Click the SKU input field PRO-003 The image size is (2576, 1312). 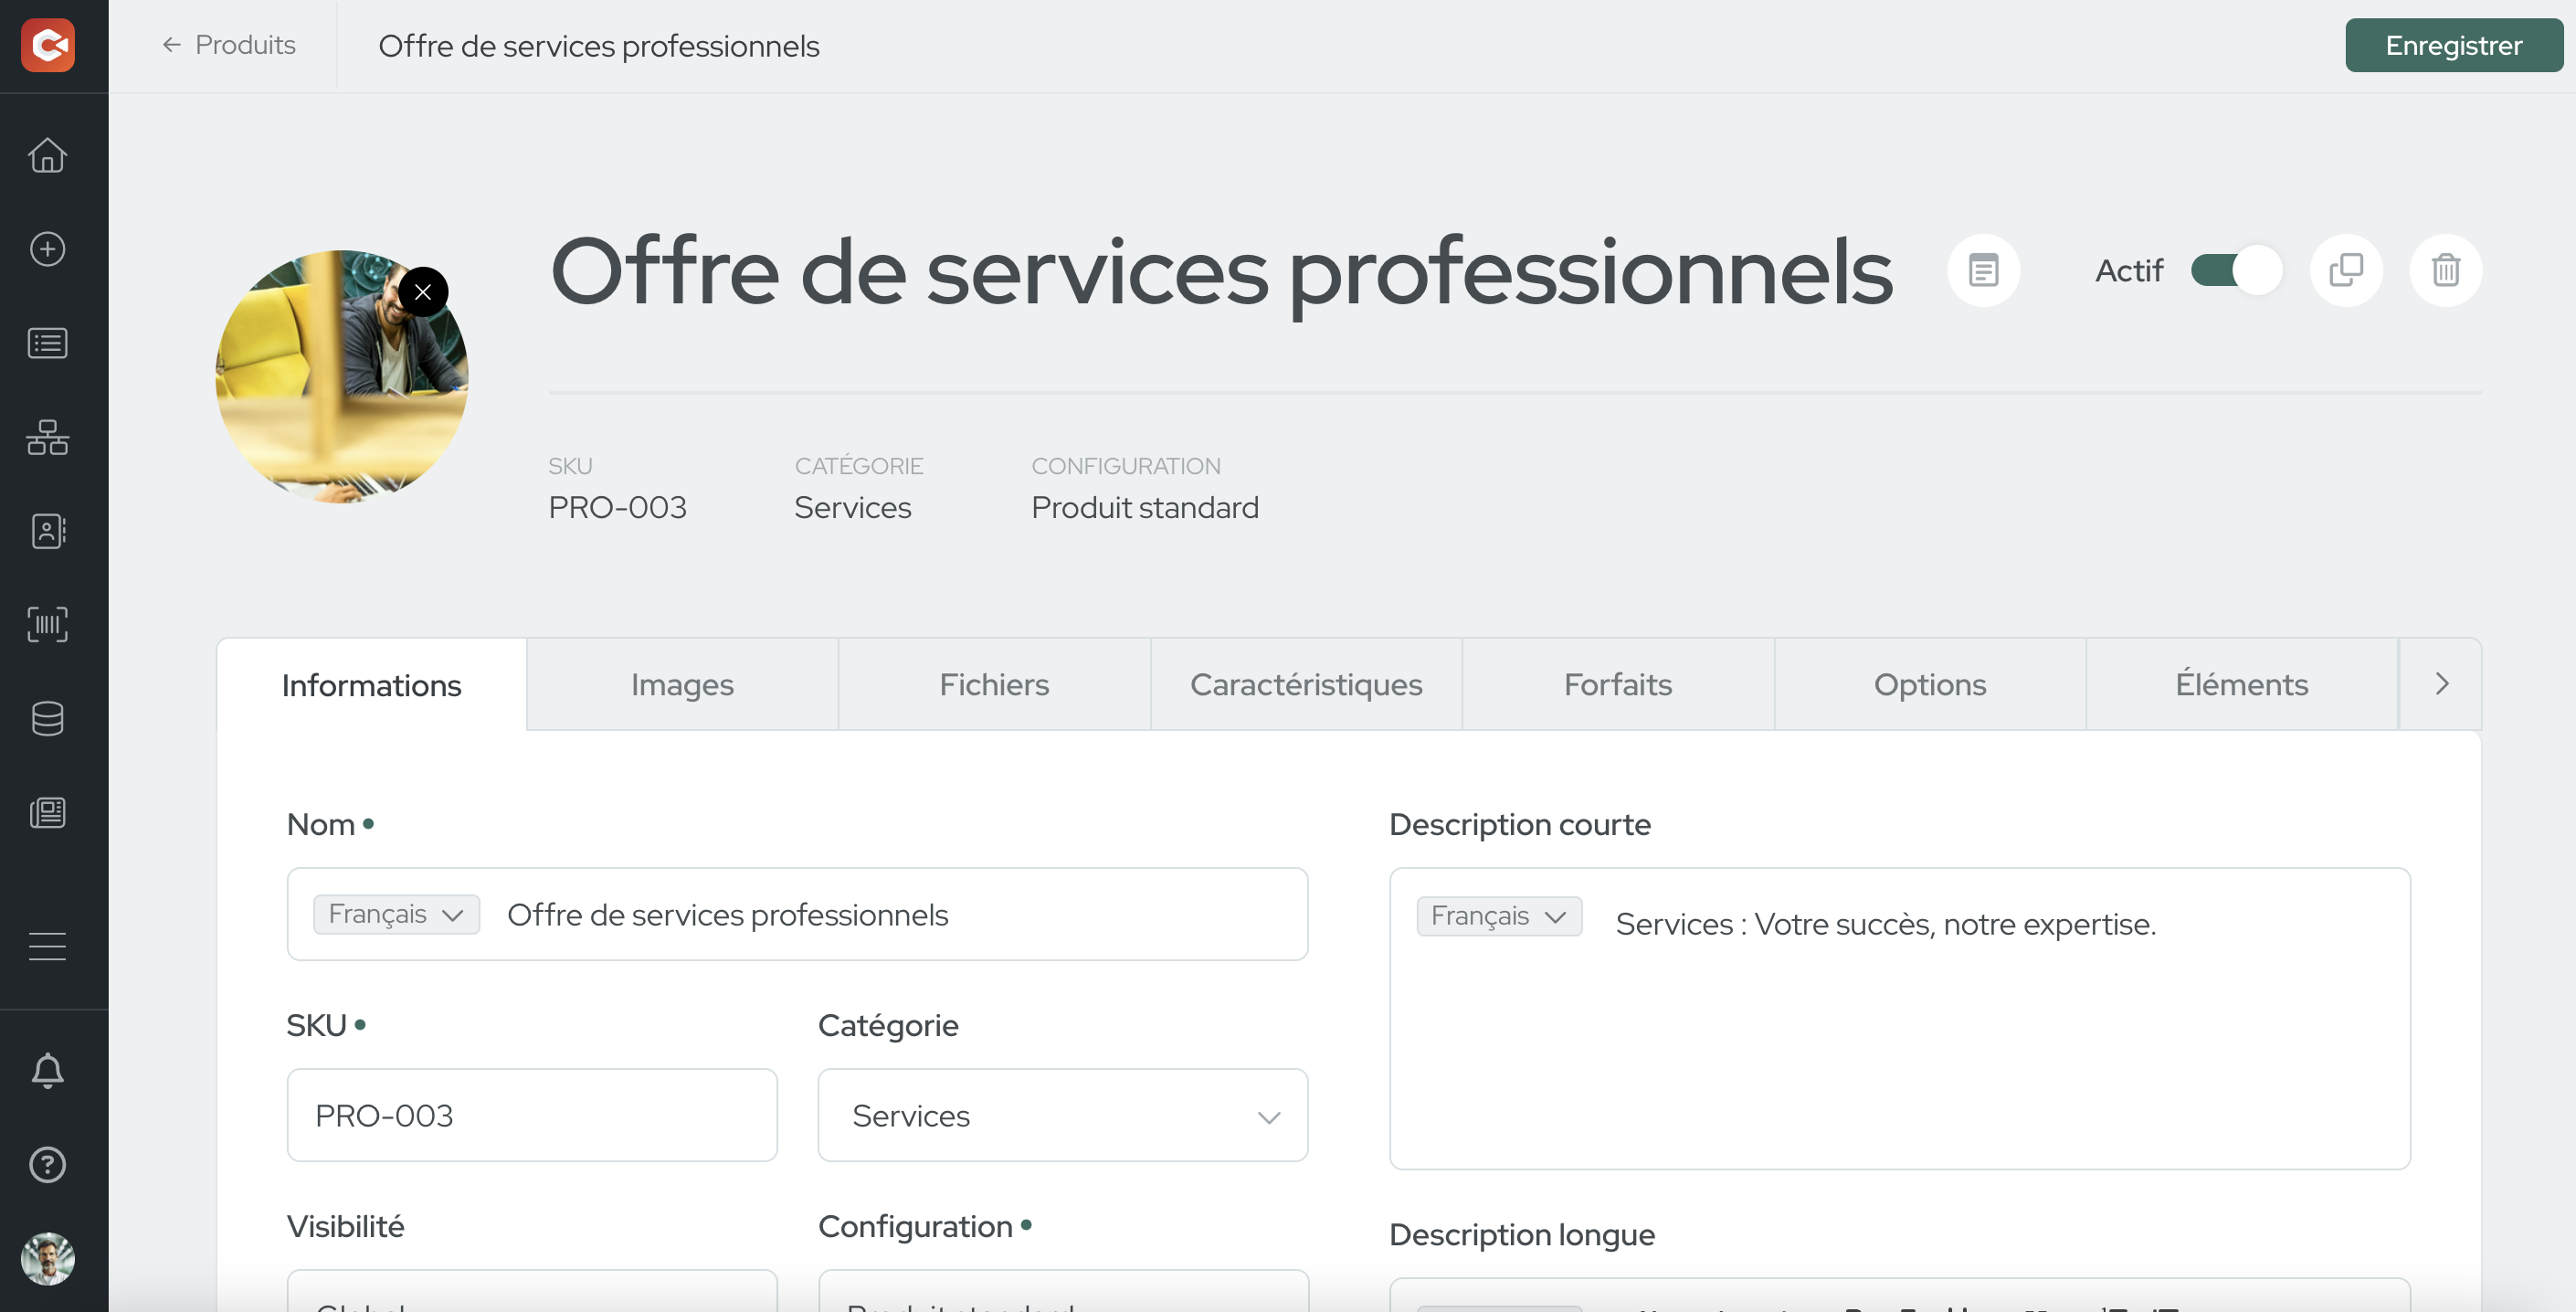coord(531,1115)
